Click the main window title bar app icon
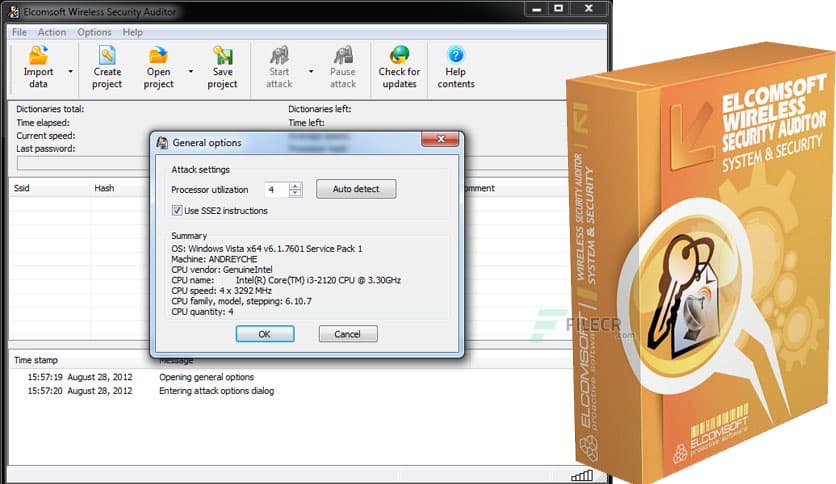This screenshot has width=836, height=484. coord(14,12)
